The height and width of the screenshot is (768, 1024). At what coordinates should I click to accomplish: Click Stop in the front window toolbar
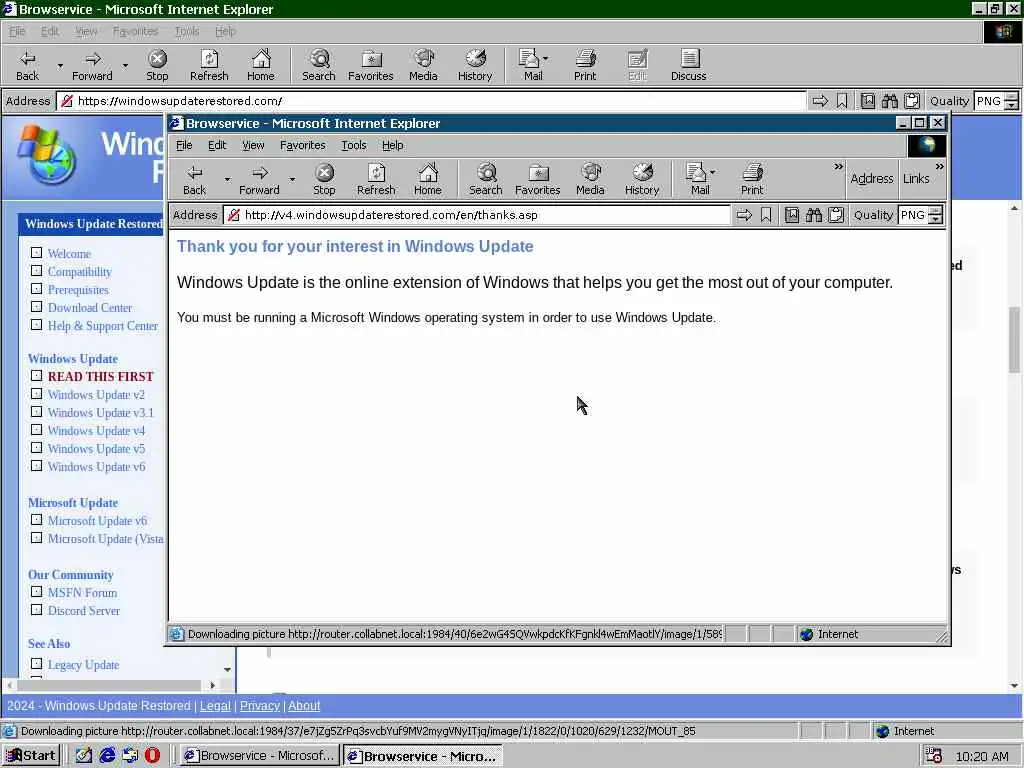point(324,180)
